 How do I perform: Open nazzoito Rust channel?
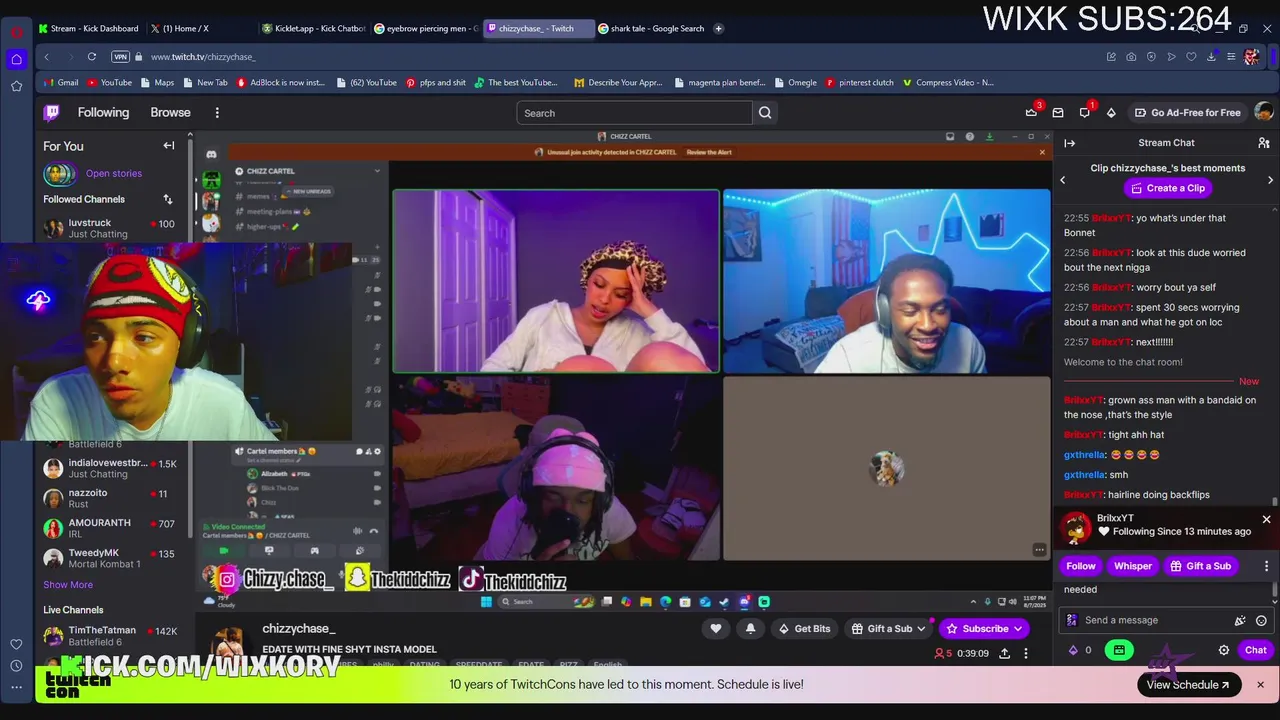click(109, 498)
